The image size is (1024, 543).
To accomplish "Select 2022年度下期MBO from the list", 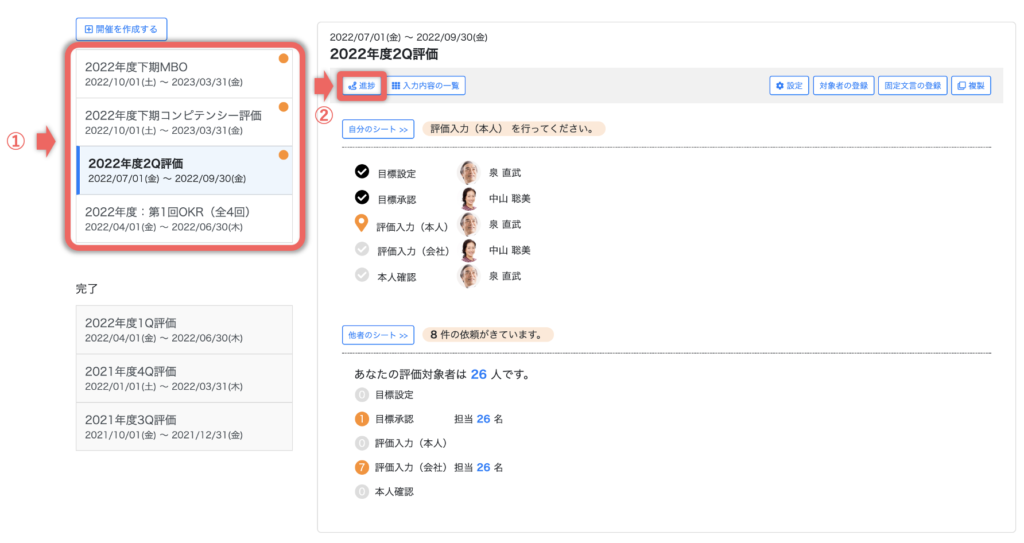I will click(x=184, y=73).
